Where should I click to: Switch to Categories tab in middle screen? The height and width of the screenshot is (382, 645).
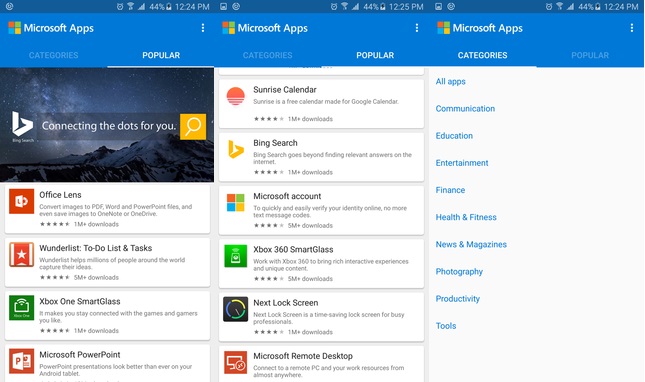267,55
